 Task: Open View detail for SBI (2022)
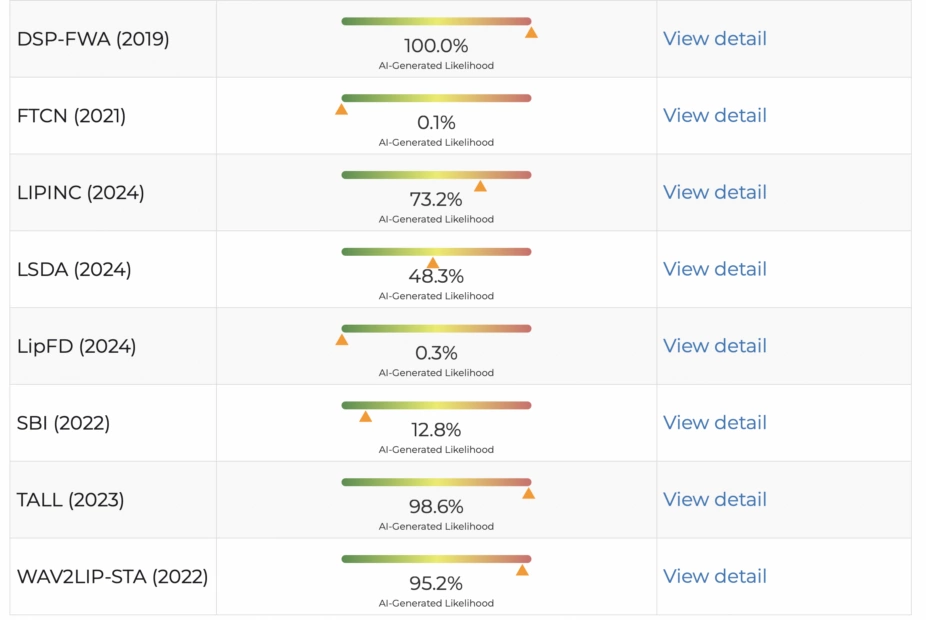pyautogui.click(x=714, y=423)
